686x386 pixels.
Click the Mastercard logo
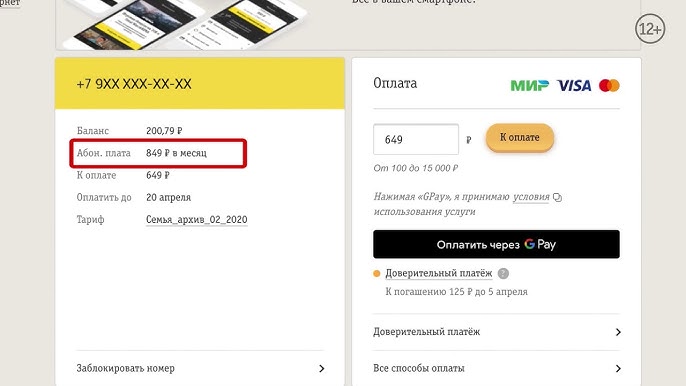[609, 85]
